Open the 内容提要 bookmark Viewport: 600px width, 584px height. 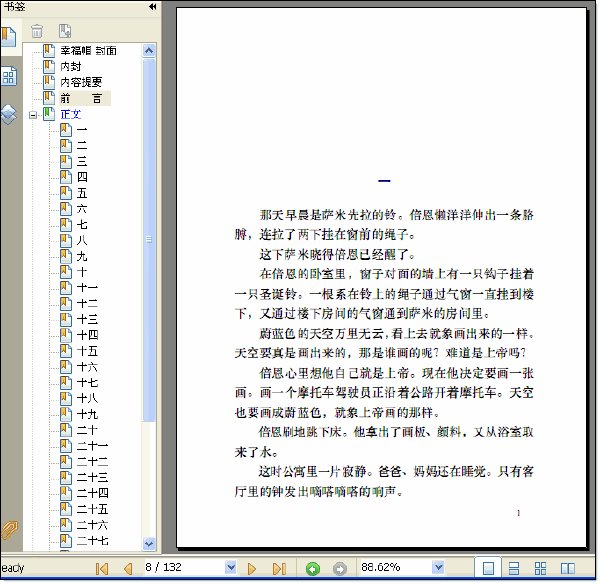coord(81,82)
